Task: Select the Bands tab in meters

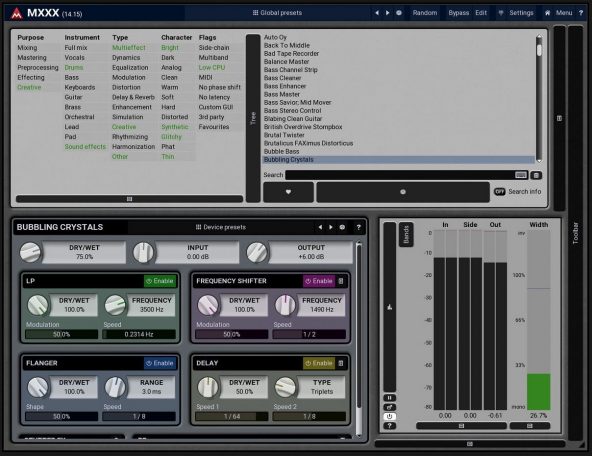Action: (406, 234)
